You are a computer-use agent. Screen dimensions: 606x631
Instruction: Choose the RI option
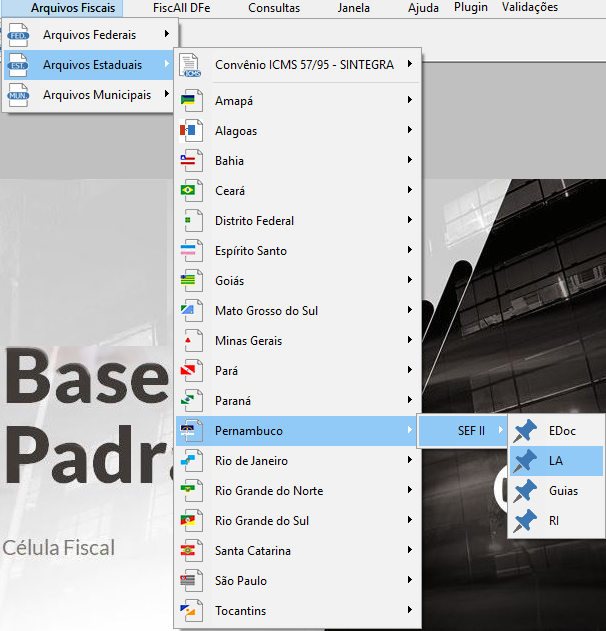[x=557, y=521]
